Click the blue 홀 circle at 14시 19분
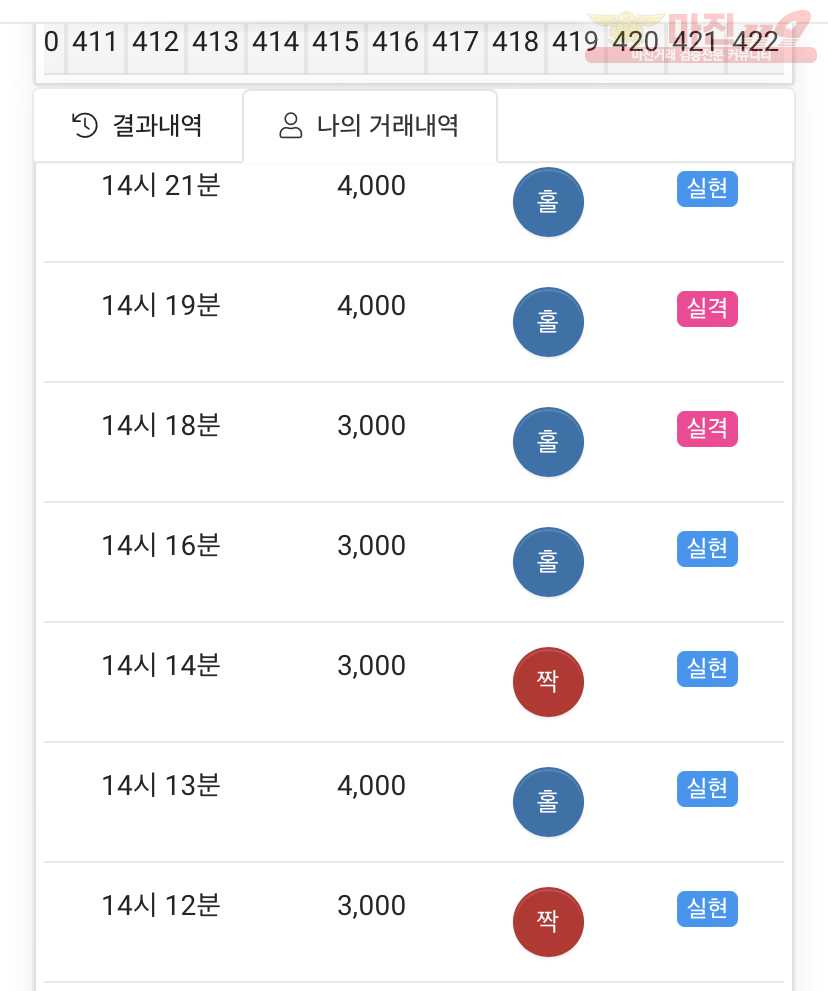 (548, 322)
